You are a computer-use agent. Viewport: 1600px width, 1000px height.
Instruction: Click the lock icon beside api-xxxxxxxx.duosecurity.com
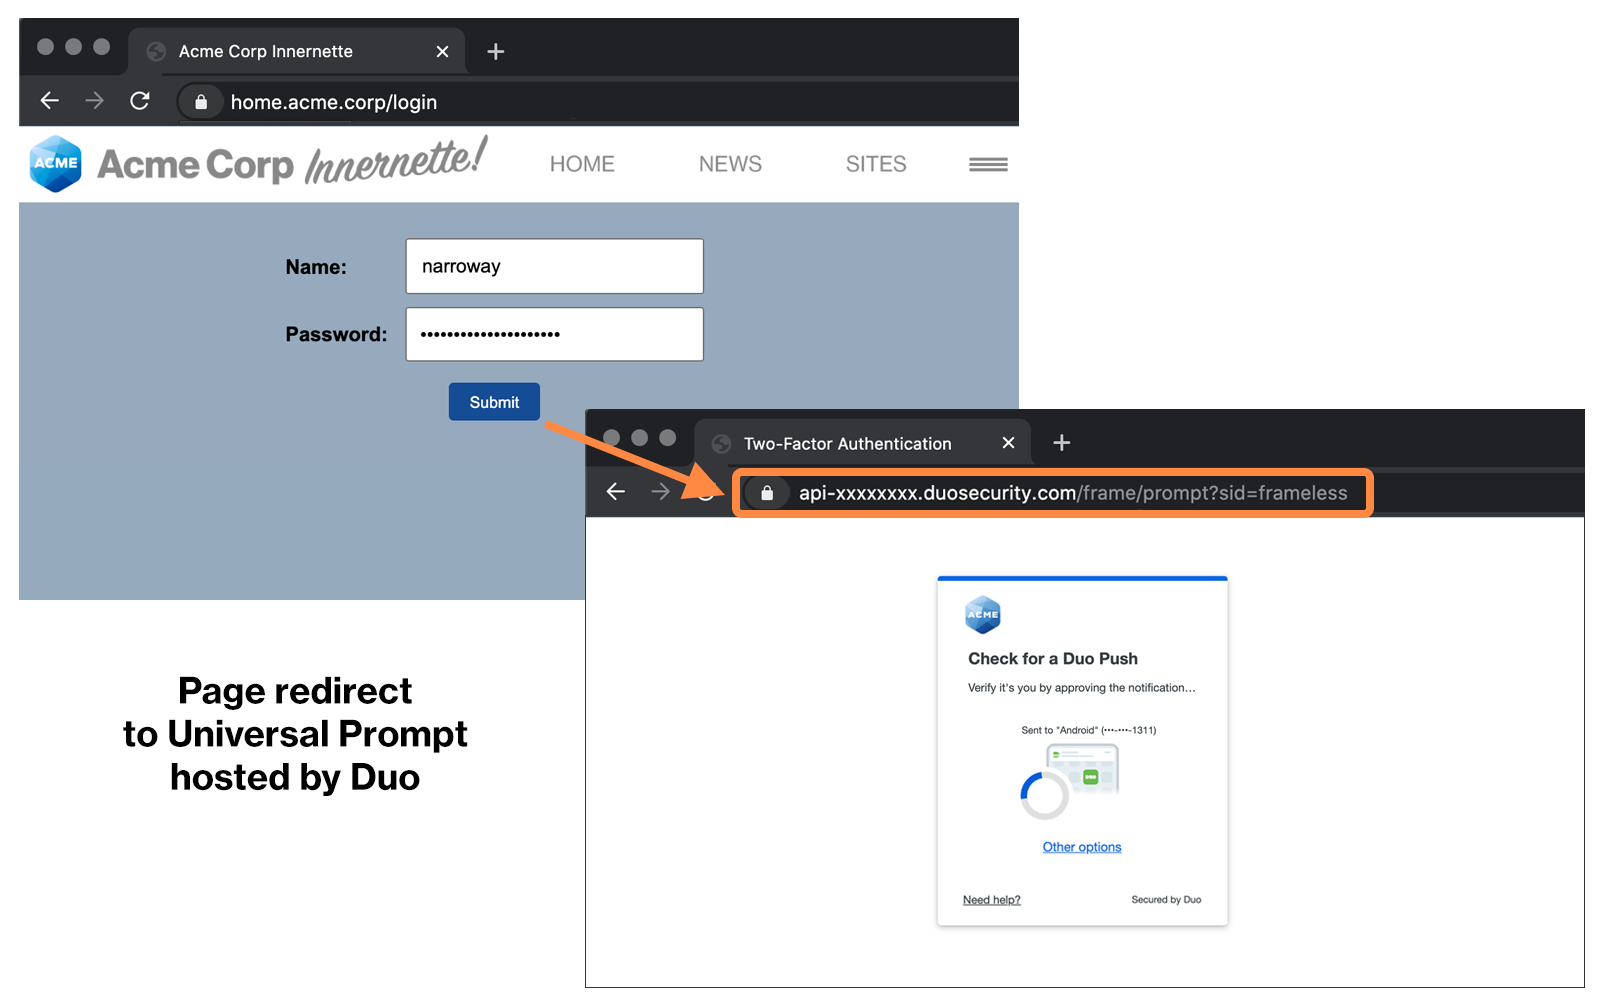(x=768, y=492)
